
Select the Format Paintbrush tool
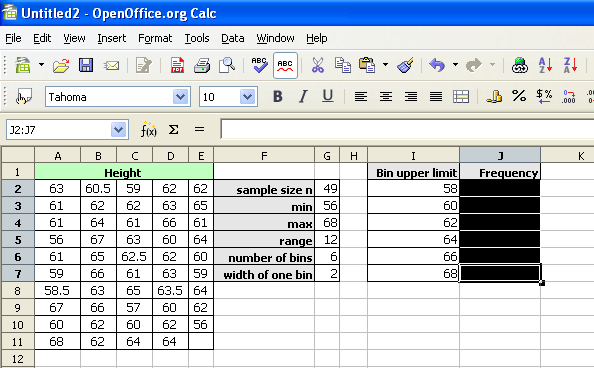(405, 65)
